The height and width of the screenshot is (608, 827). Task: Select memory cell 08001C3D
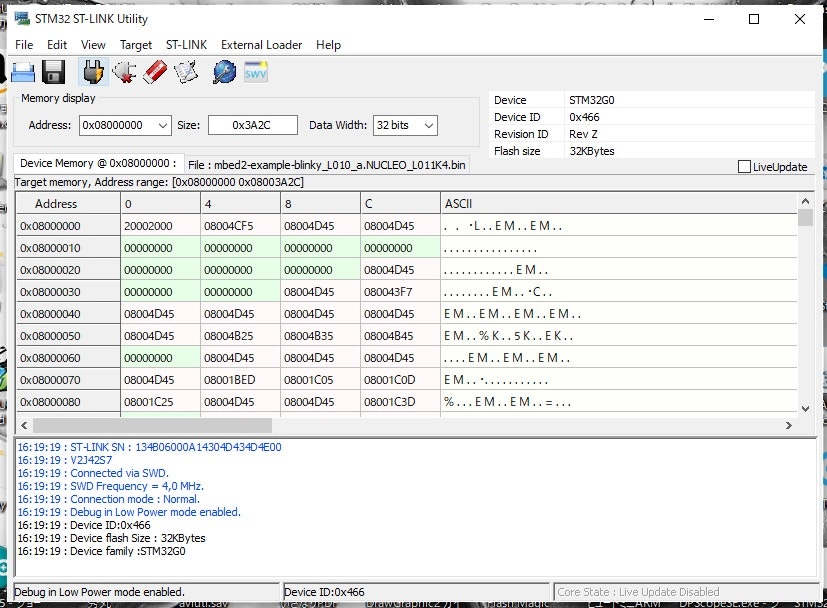400,402
